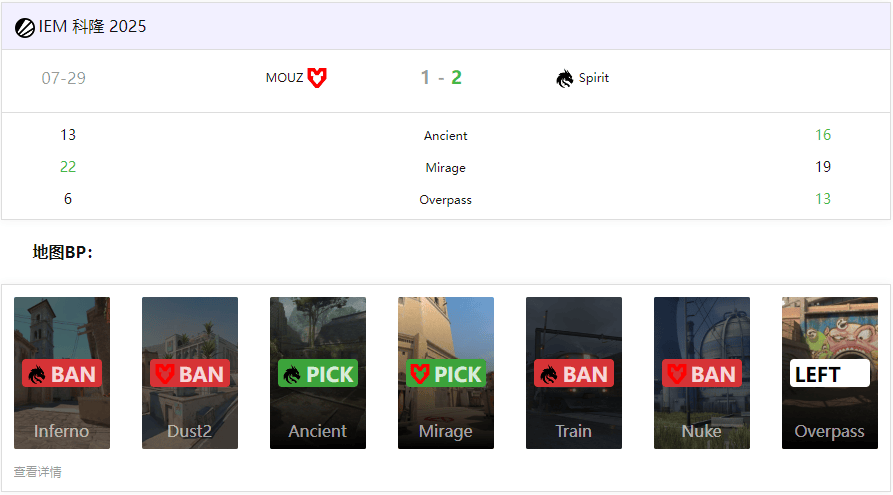Click the 1 - 2 match score
The width and height of the screenshot is (893, 495).
[441, 77]
